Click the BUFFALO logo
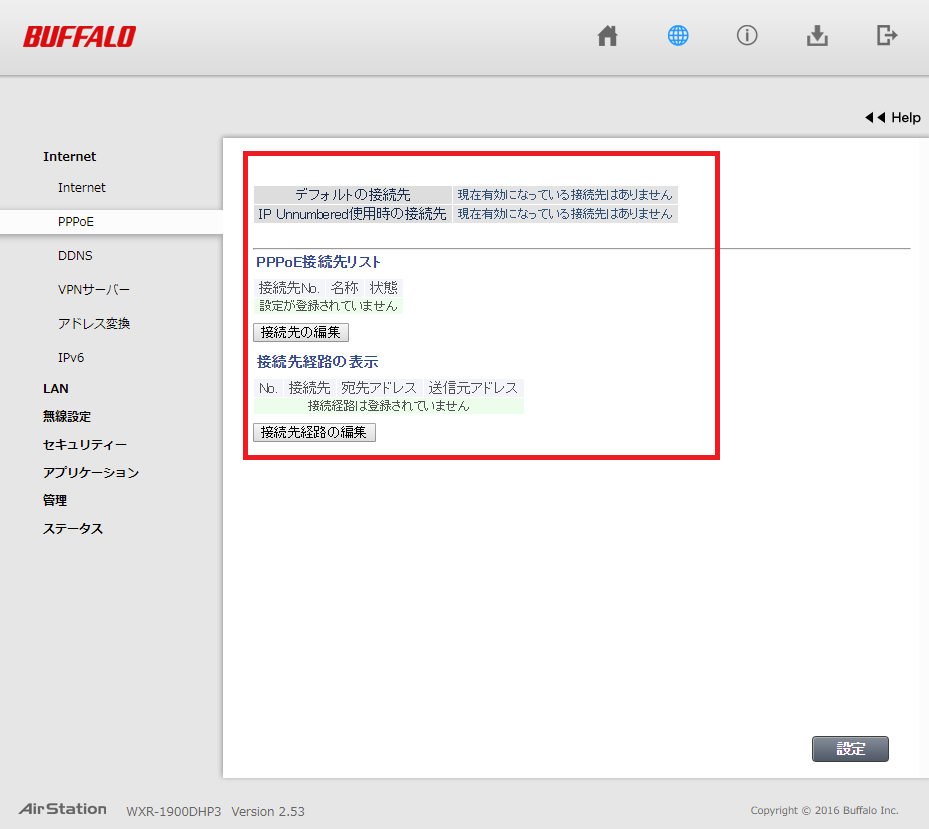Viewport: 929px width, 829px height. 79,37
